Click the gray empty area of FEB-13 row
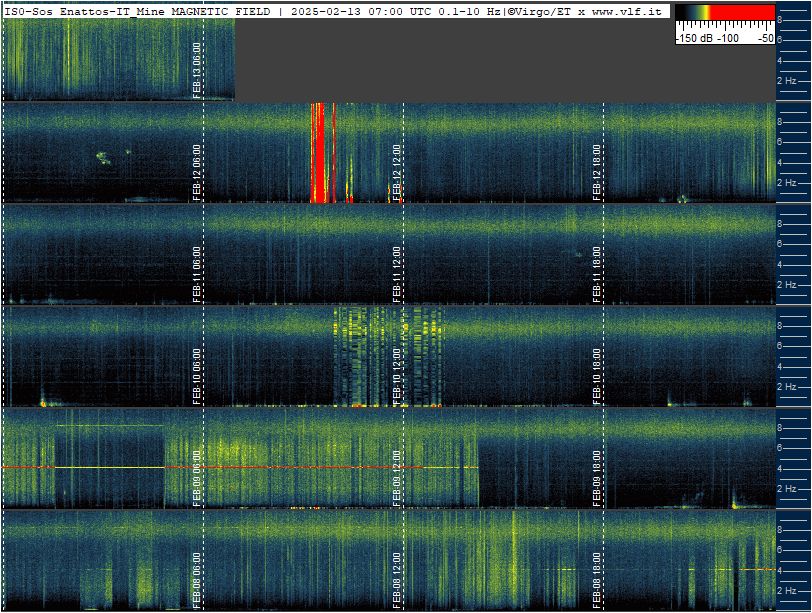Viewport: 812px width, 613px height. tap(505, 60)
